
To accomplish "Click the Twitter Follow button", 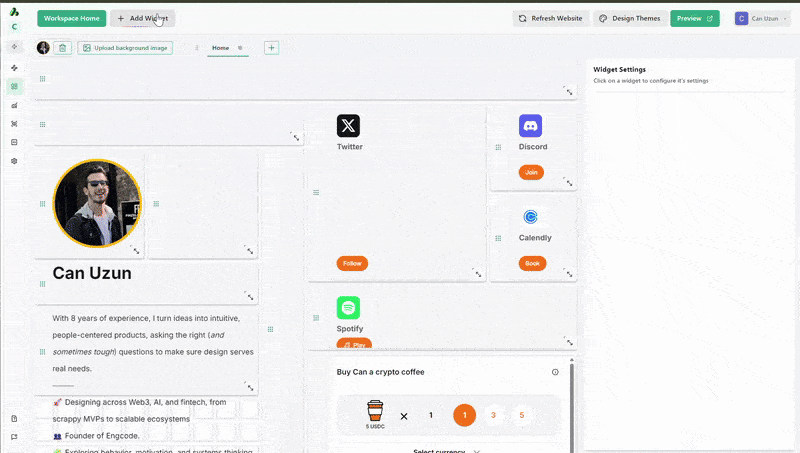I will [352, 263].
